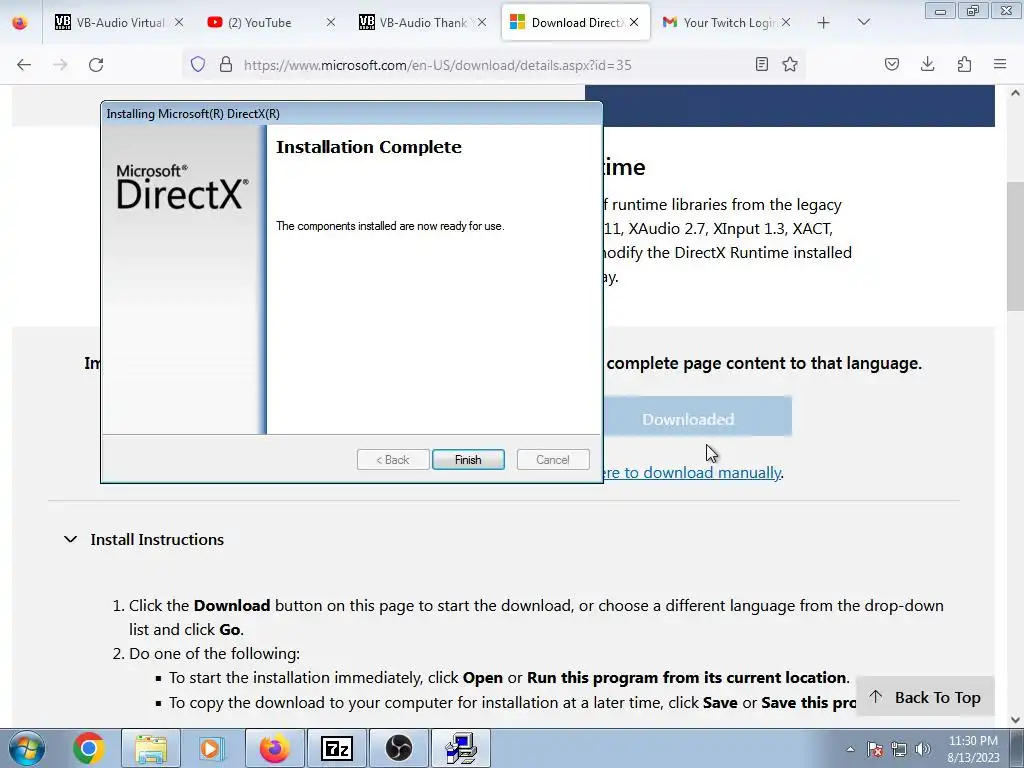Open the Firefox downloads panel
Viewport: 1024px width, 768px height.
(927, 64)
